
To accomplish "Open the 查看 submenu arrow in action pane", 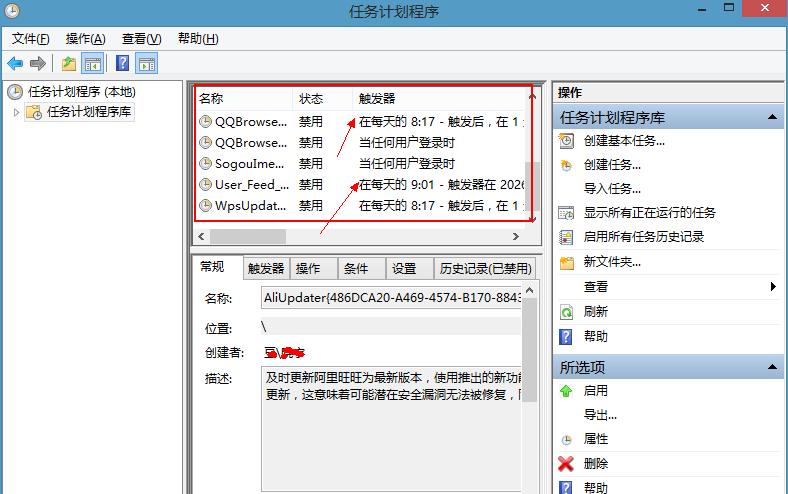I will pos(773,286).
